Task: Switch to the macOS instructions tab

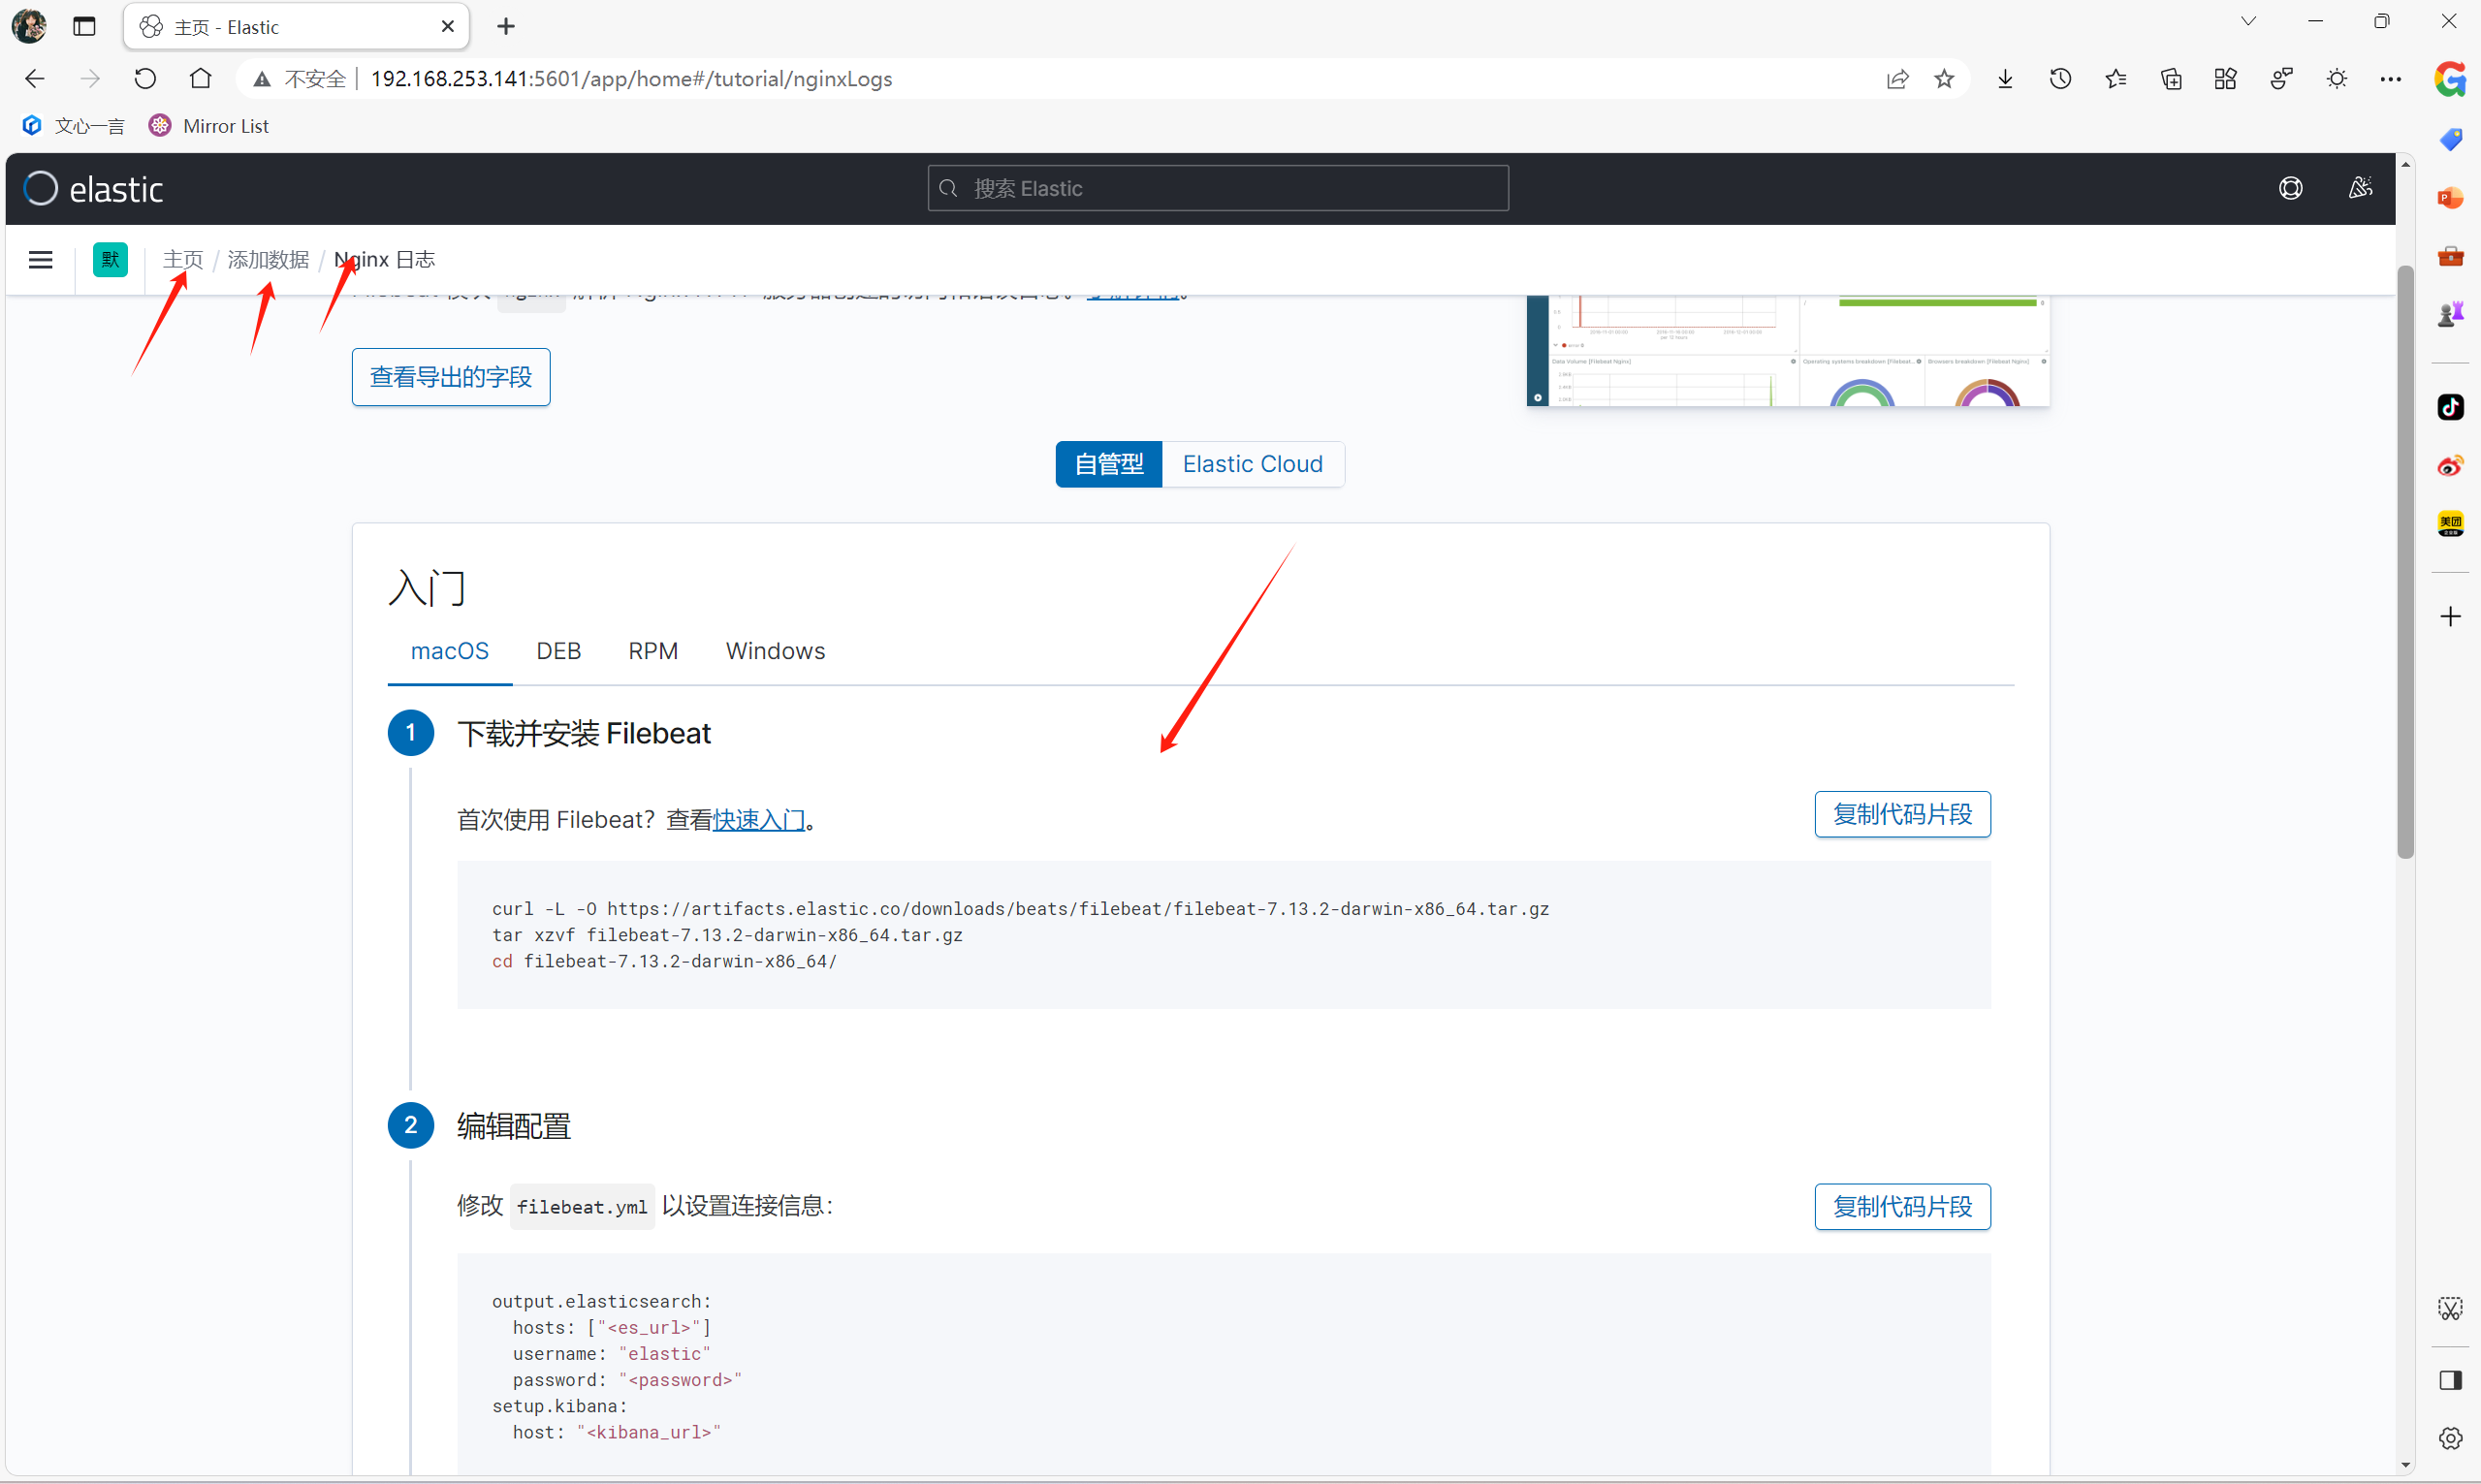Action: pos(450,651)
